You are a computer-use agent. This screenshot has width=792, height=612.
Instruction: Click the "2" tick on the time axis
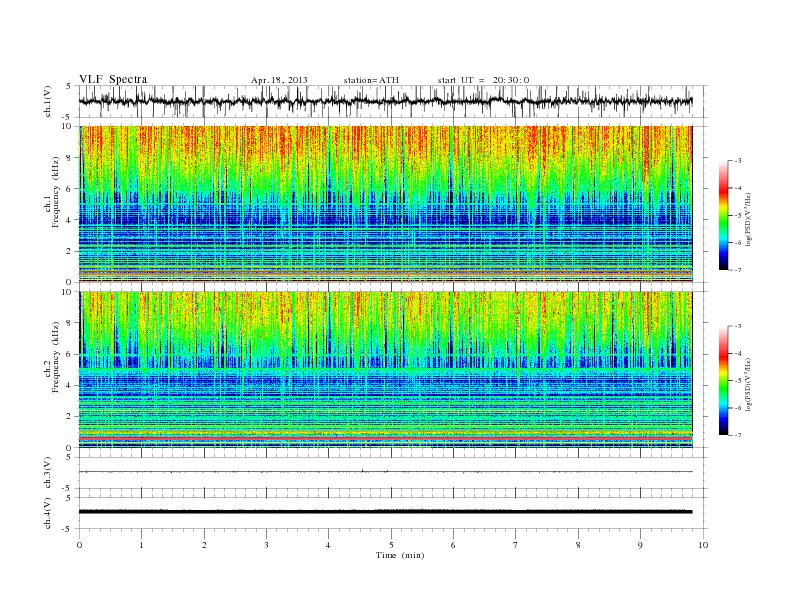204,545
